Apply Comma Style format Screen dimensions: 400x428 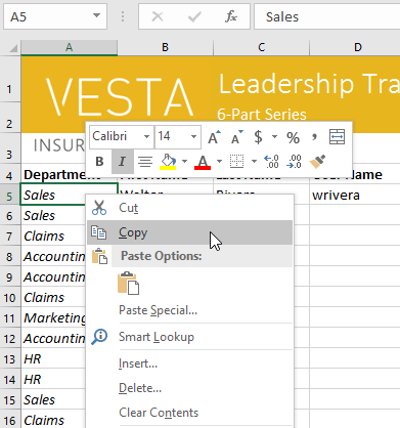[x=314, y=137]
